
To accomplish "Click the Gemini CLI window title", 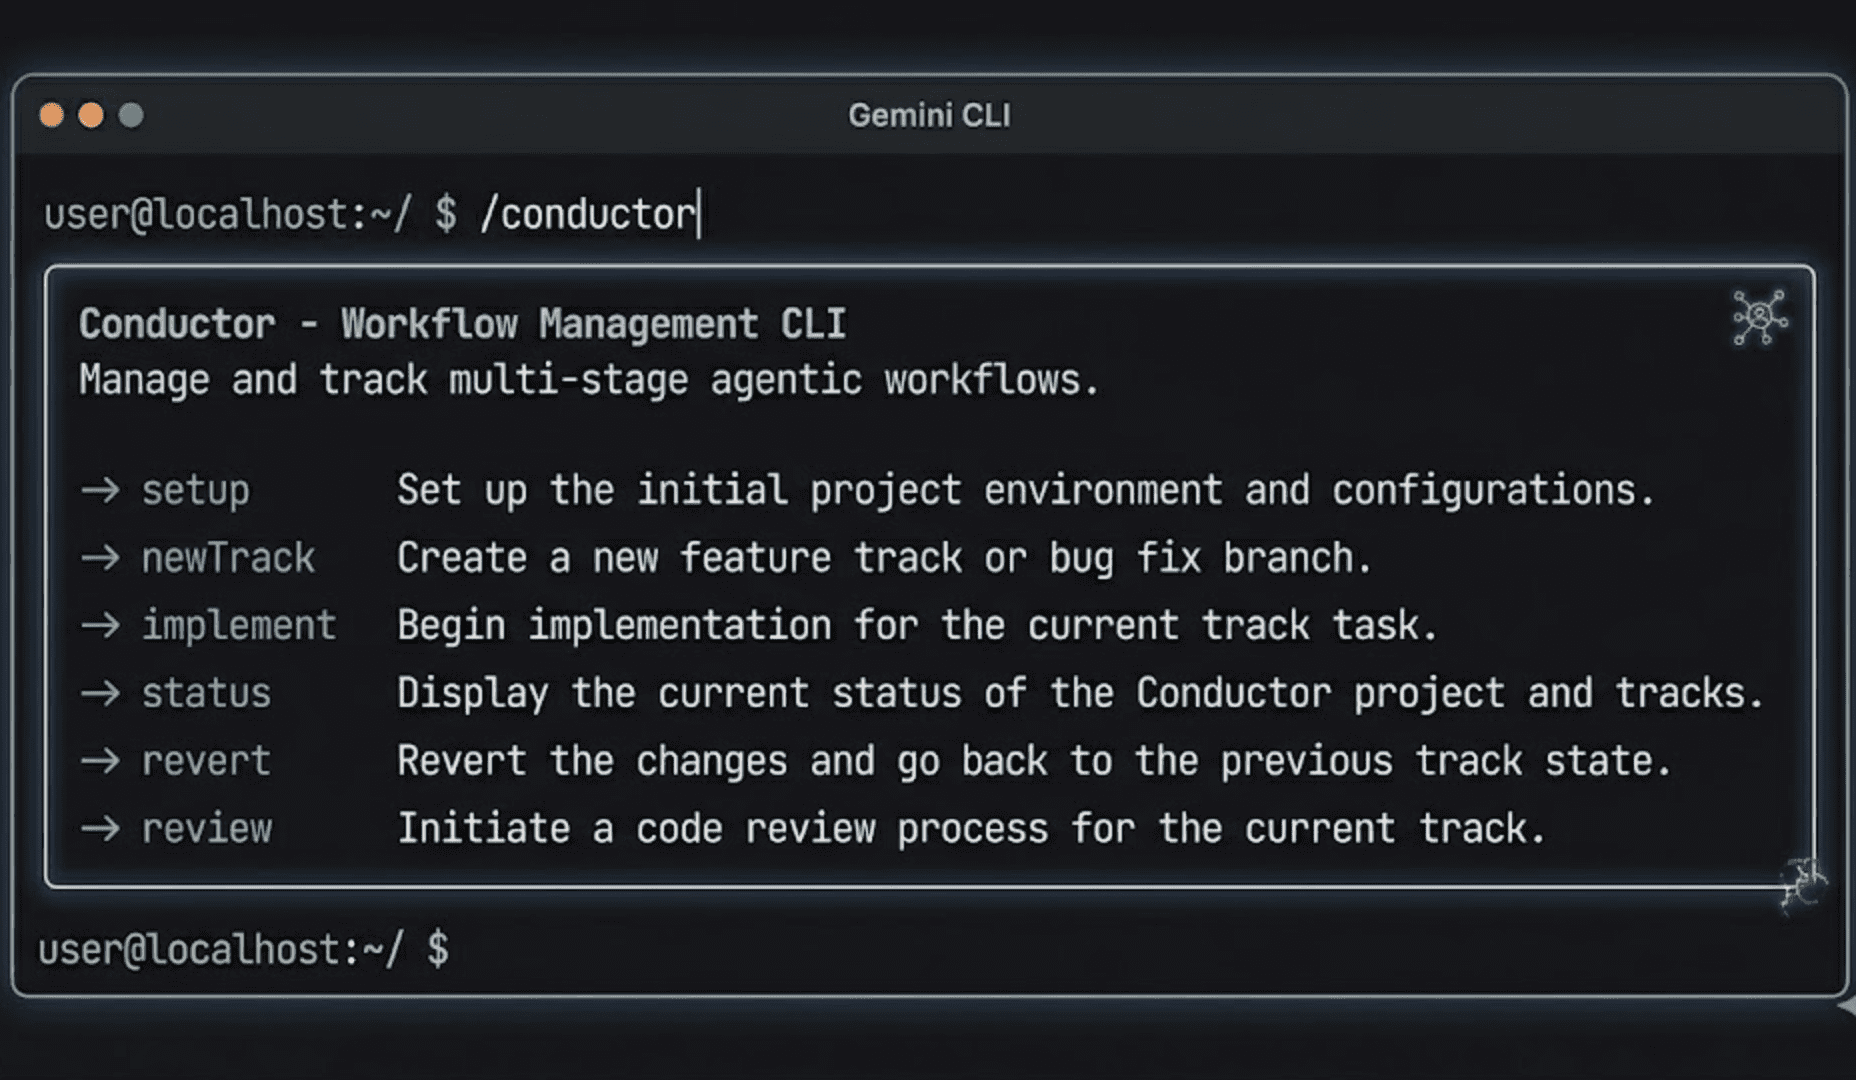I will click(x=929, y=116).
